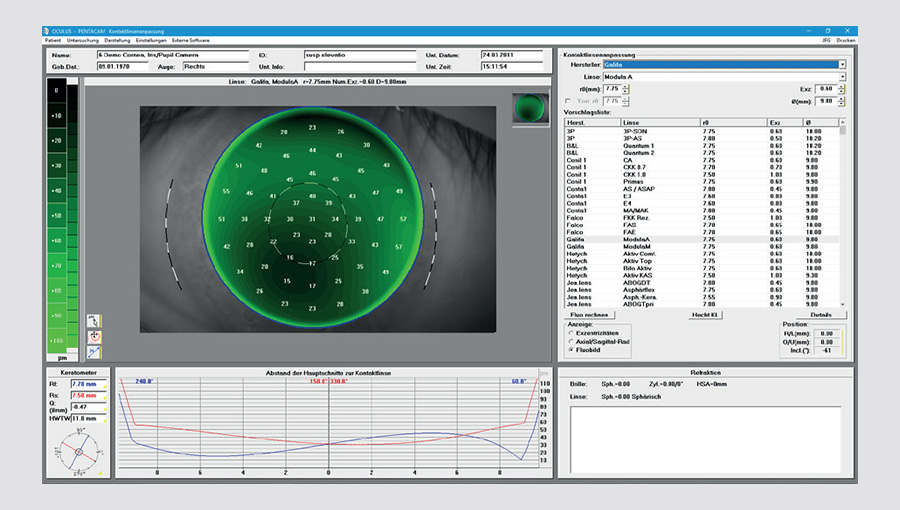The width and height of the screenshot is (900, 510).
Task: Select the Quantum 1 lens row
Action: tap(701, 146)
